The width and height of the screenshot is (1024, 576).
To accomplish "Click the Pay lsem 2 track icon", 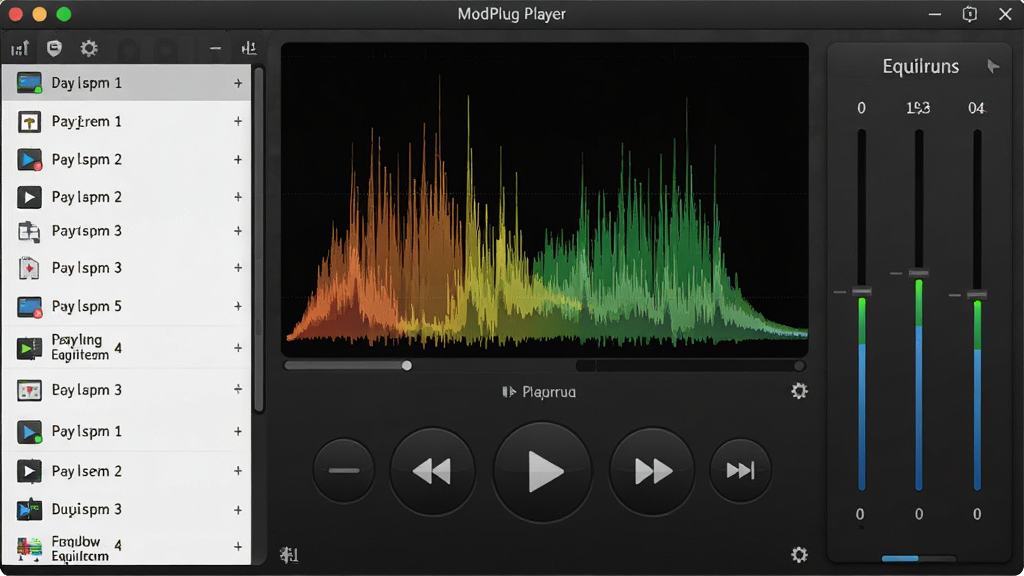I will point(29,471).
